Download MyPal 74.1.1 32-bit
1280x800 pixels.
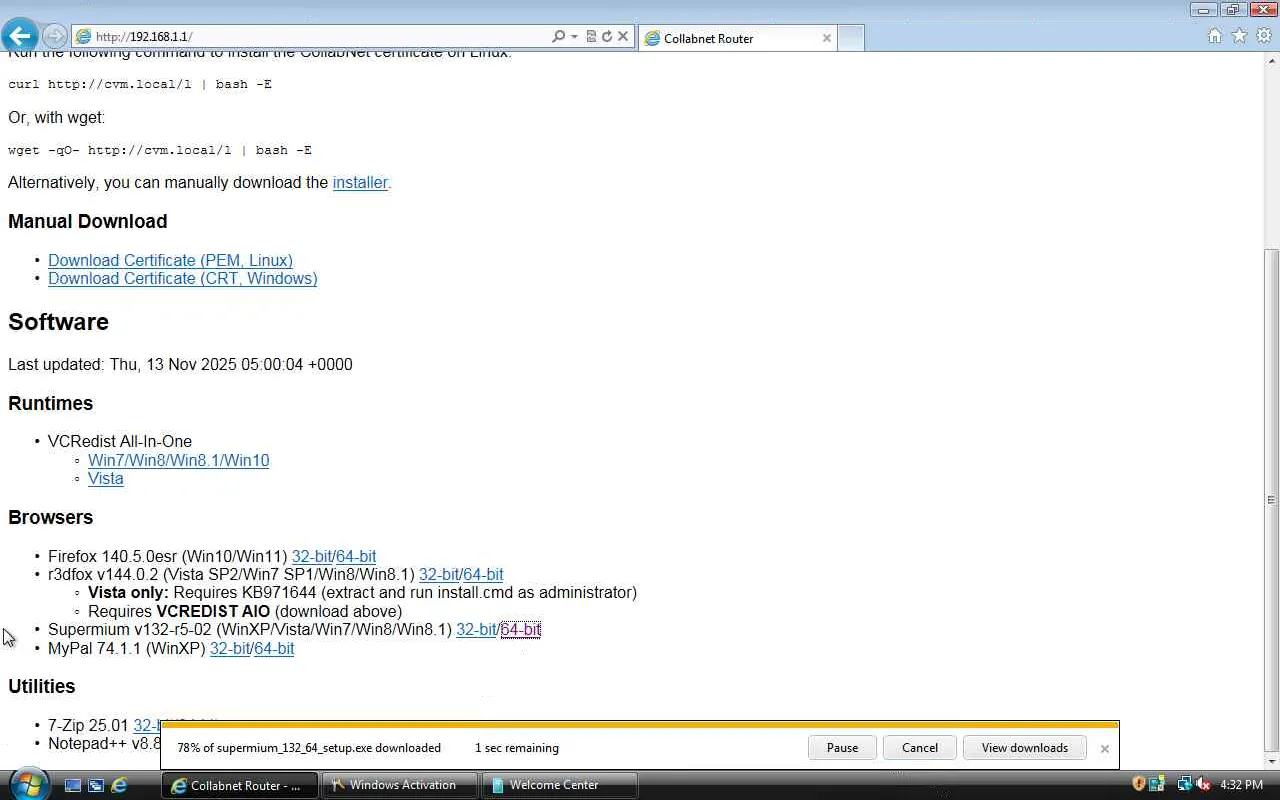point(230,648)
